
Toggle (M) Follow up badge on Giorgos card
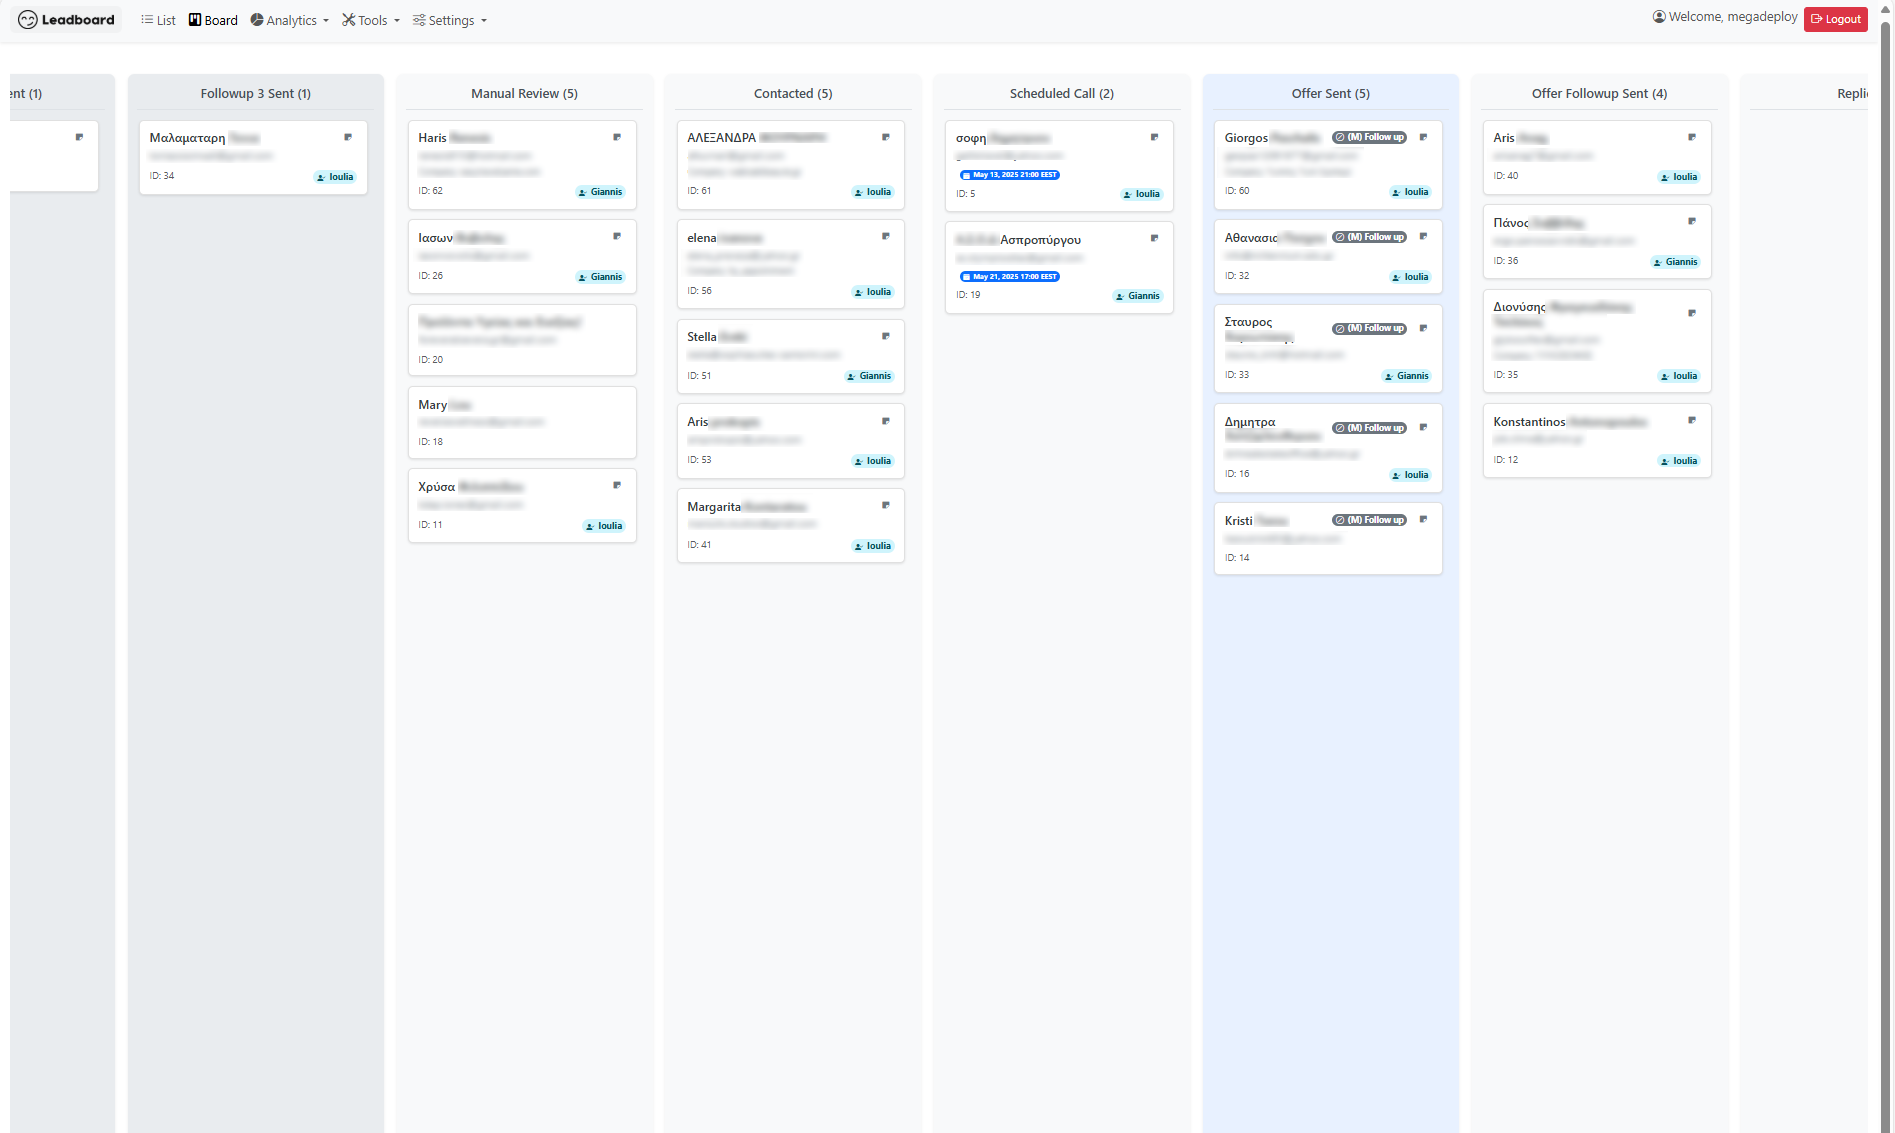pos(1369,137)
